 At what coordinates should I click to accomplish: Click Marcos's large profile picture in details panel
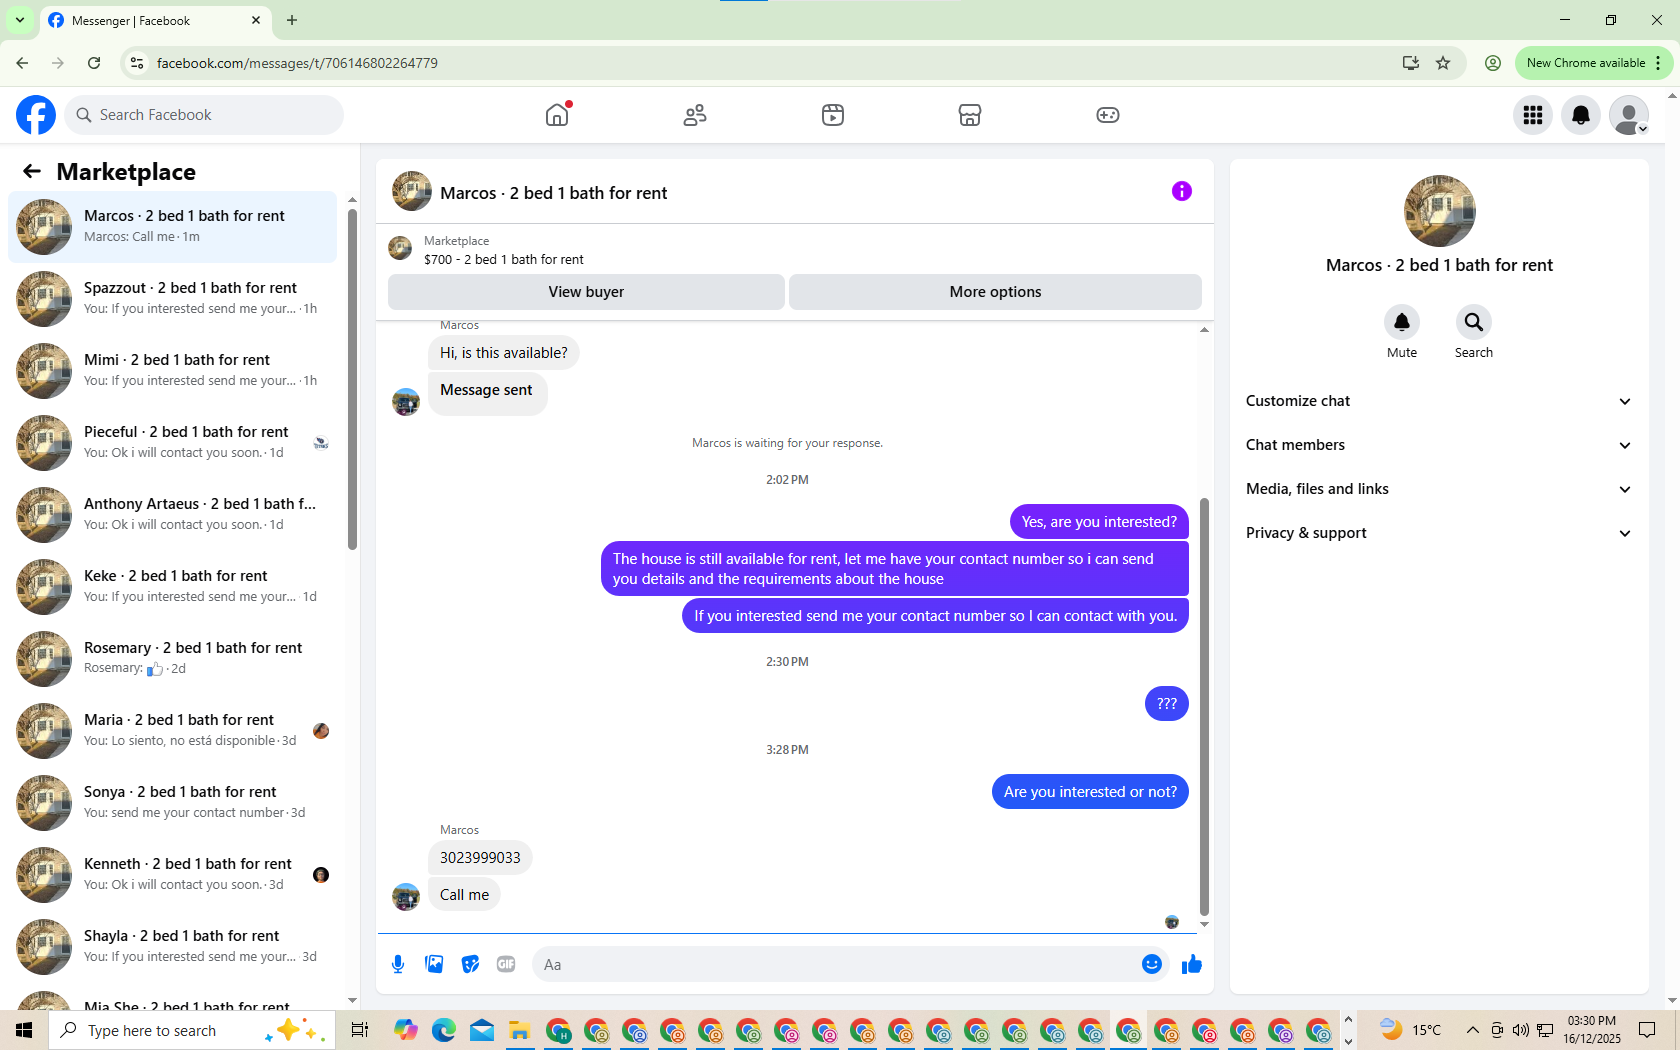(1440, 211)
